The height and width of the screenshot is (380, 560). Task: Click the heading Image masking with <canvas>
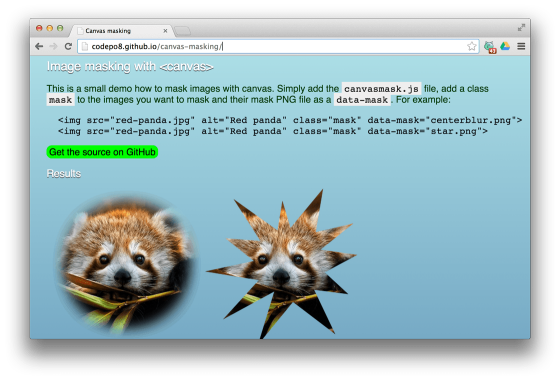pos(130,66)
